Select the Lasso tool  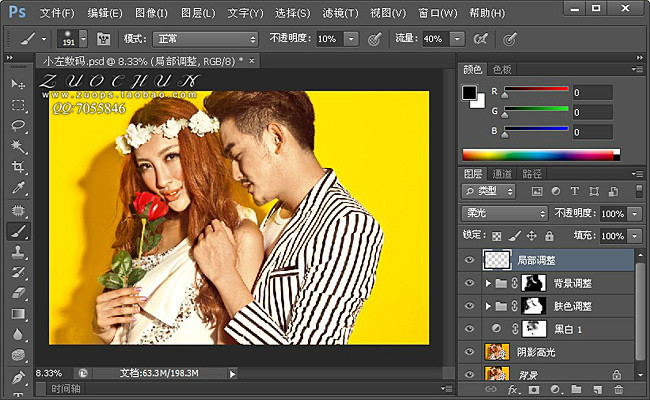point(18,126)
